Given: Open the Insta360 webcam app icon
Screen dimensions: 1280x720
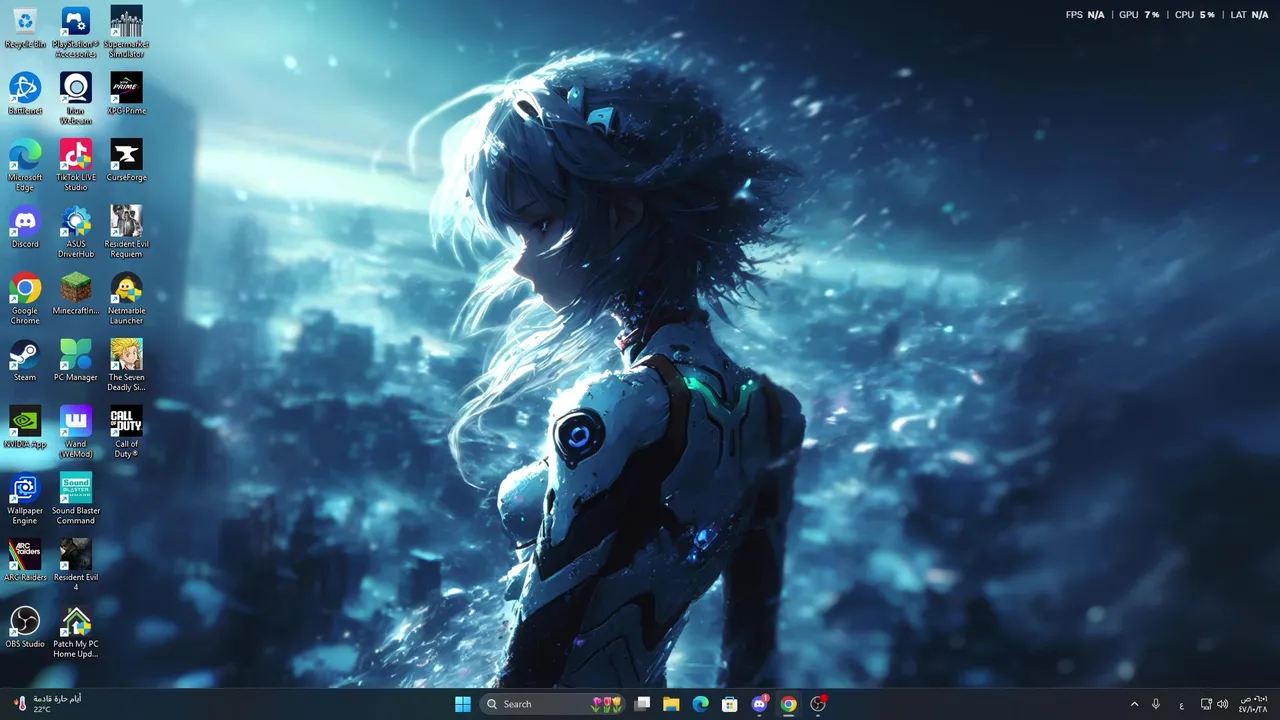Looking at the screenshot, I should click(x=76, y=98).
